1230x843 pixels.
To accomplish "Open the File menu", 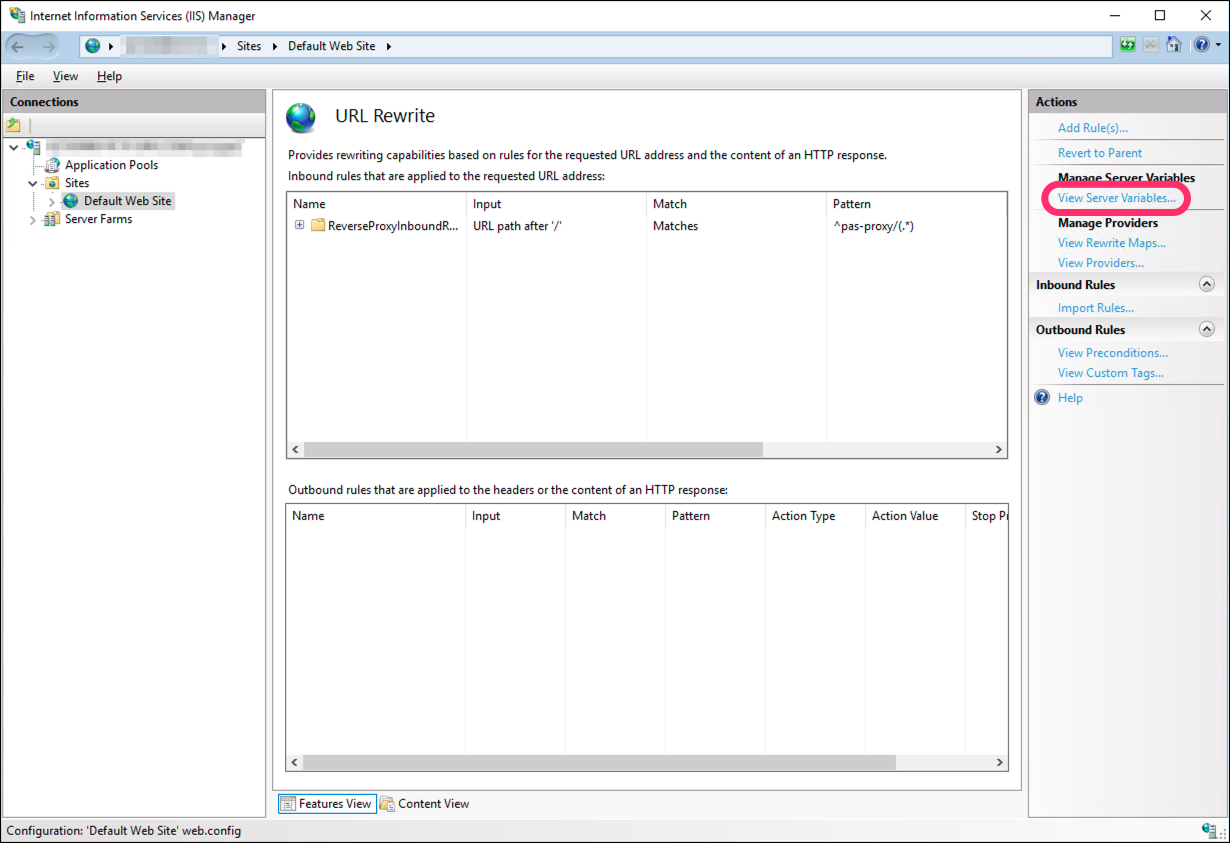I will tap(25, 76).
